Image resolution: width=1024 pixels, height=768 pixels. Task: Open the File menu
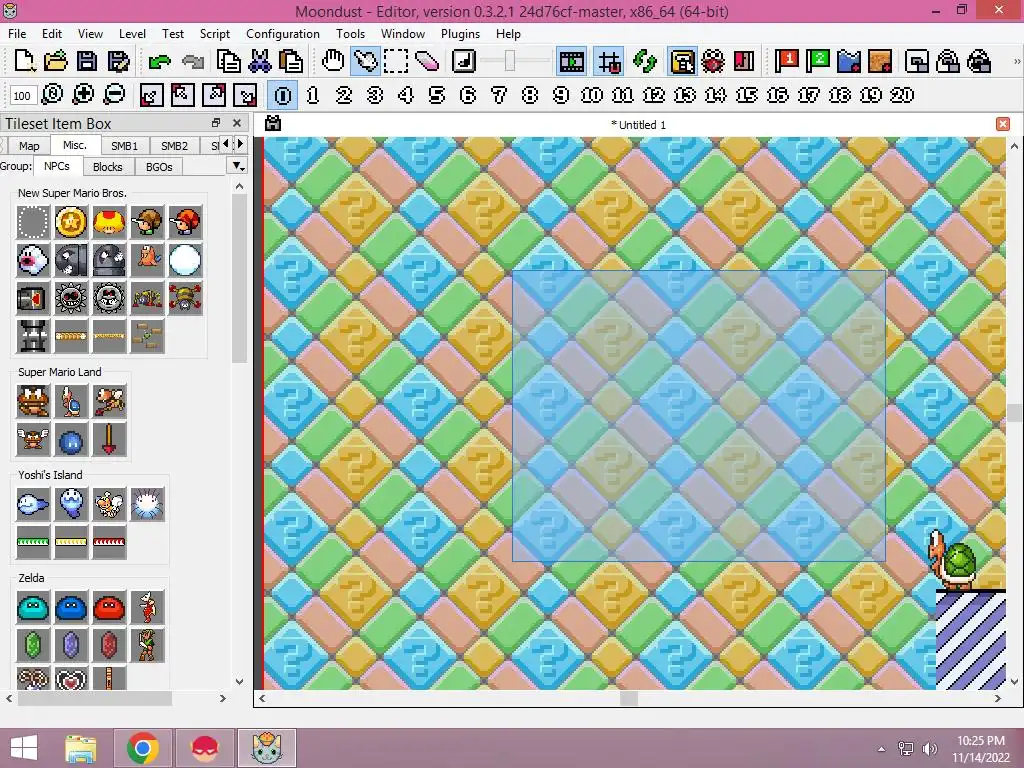click(x=17, y=34)
